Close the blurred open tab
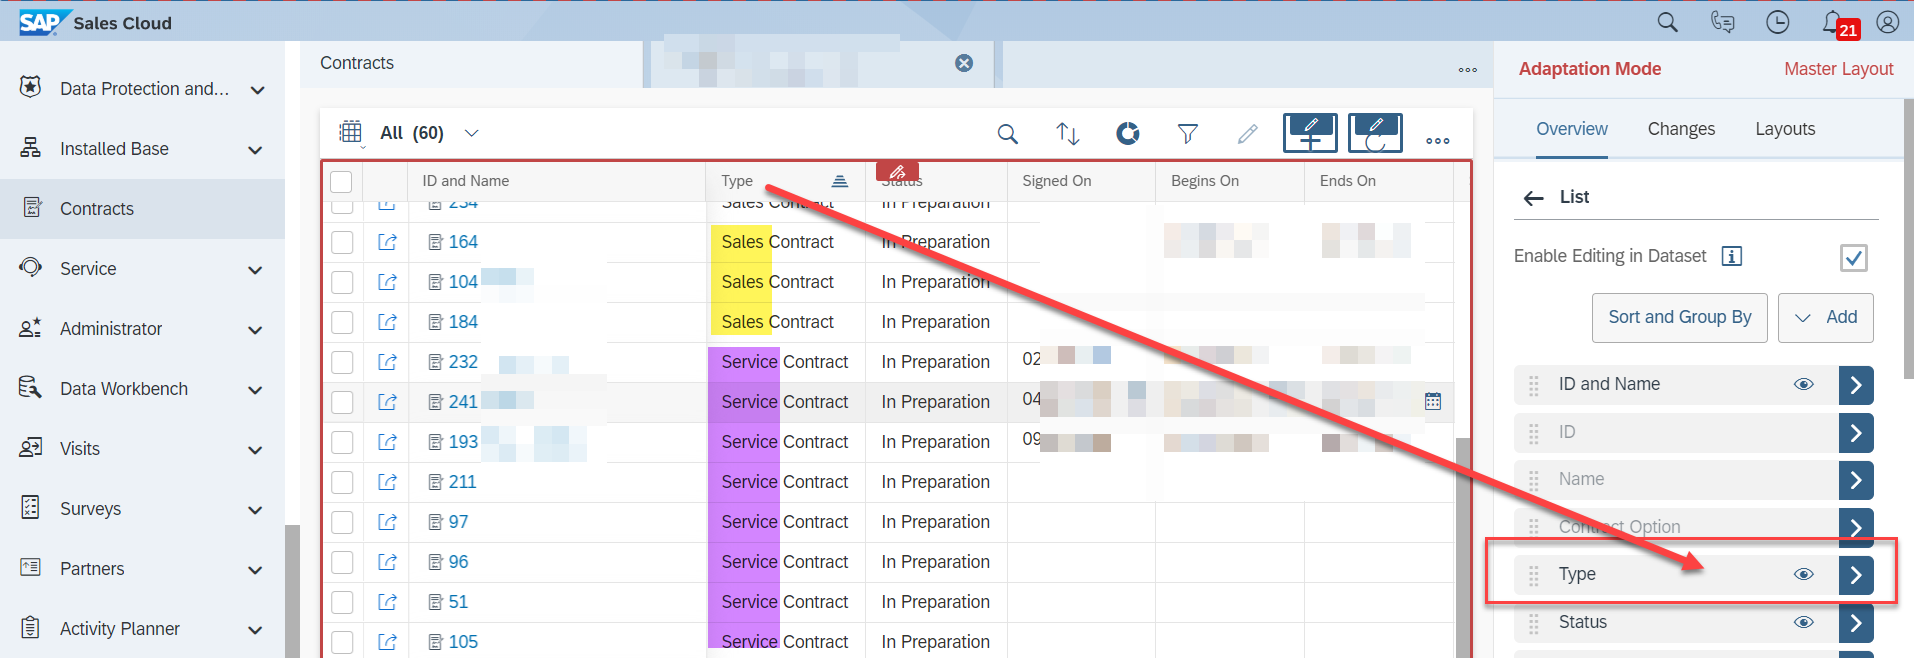1914x658 pixels. click(964, 63)
